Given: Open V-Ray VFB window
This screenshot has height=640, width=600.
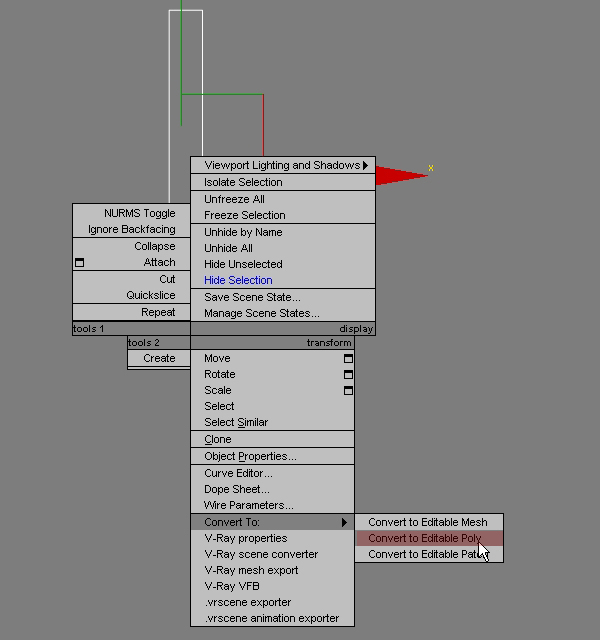Looking at the screenshot, I should coord(232,586).
